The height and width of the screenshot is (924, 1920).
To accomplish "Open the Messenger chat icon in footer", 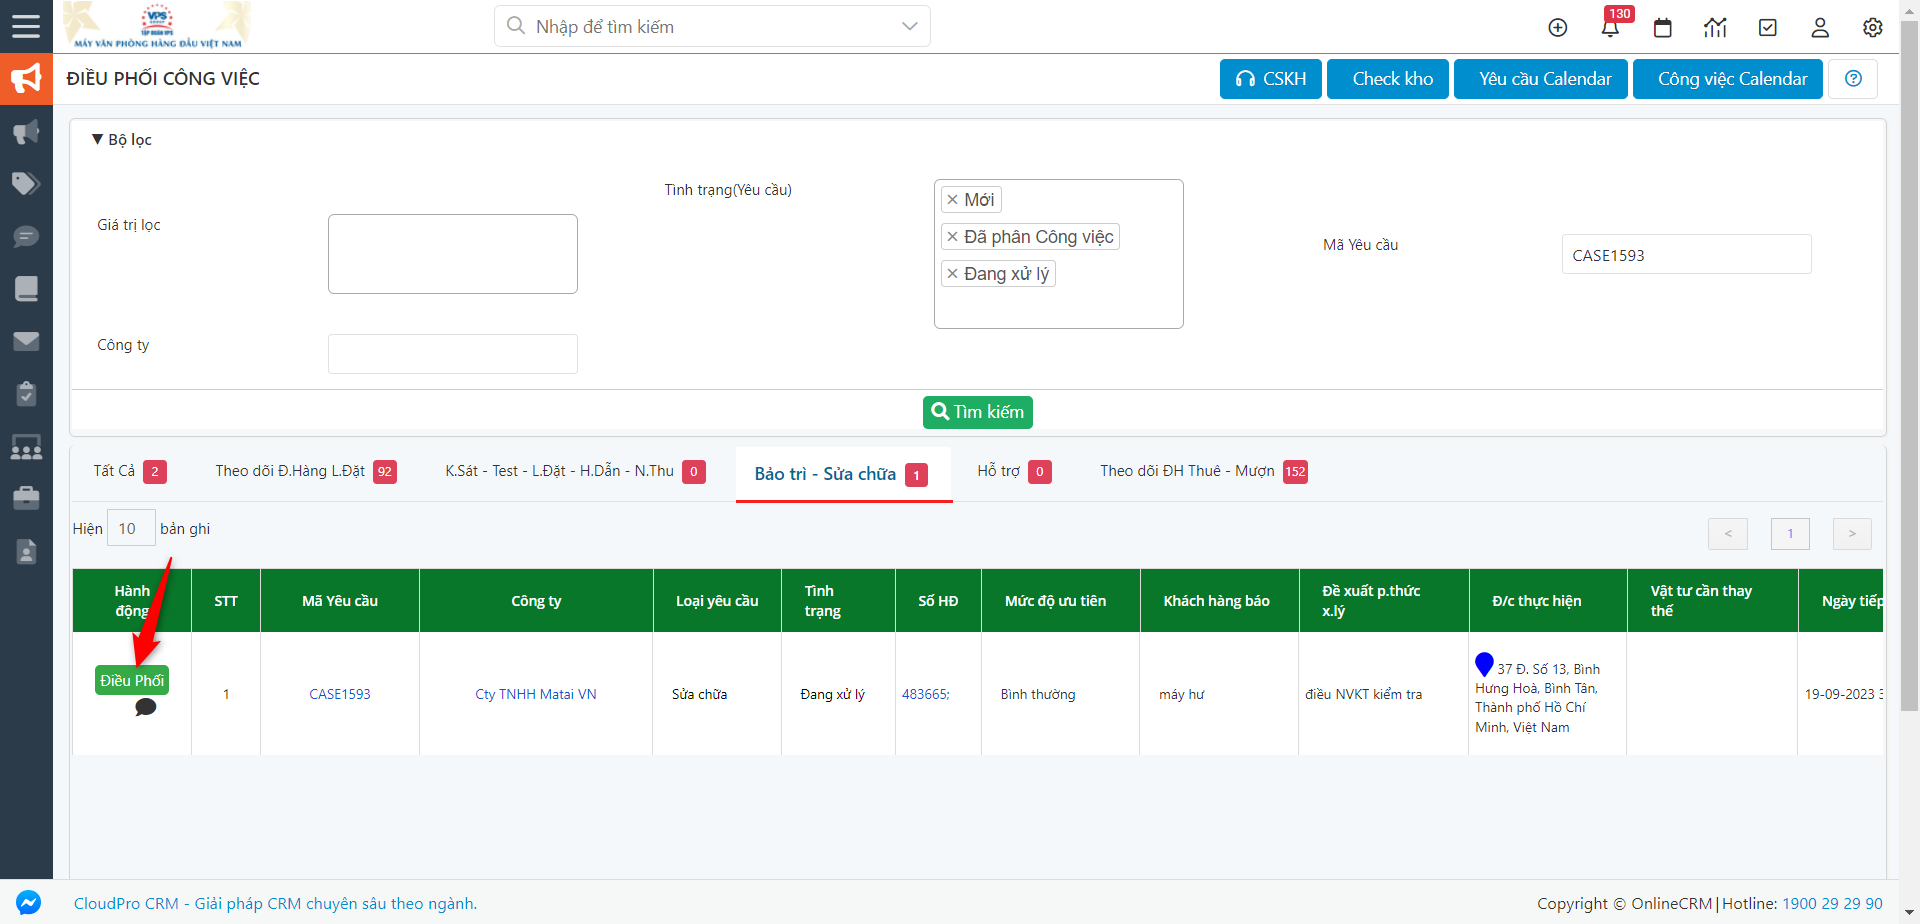I will [29, 902].
